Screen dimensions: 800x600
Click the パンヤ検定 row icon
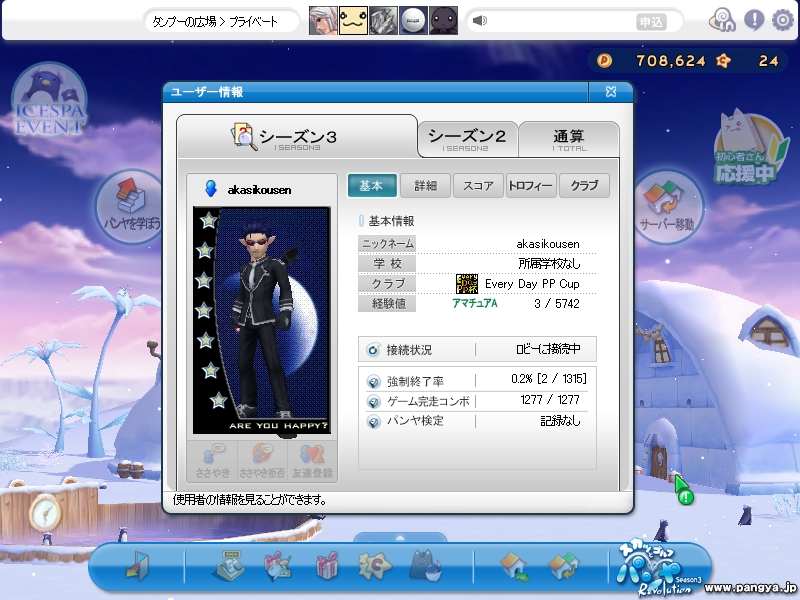point(373,422)
